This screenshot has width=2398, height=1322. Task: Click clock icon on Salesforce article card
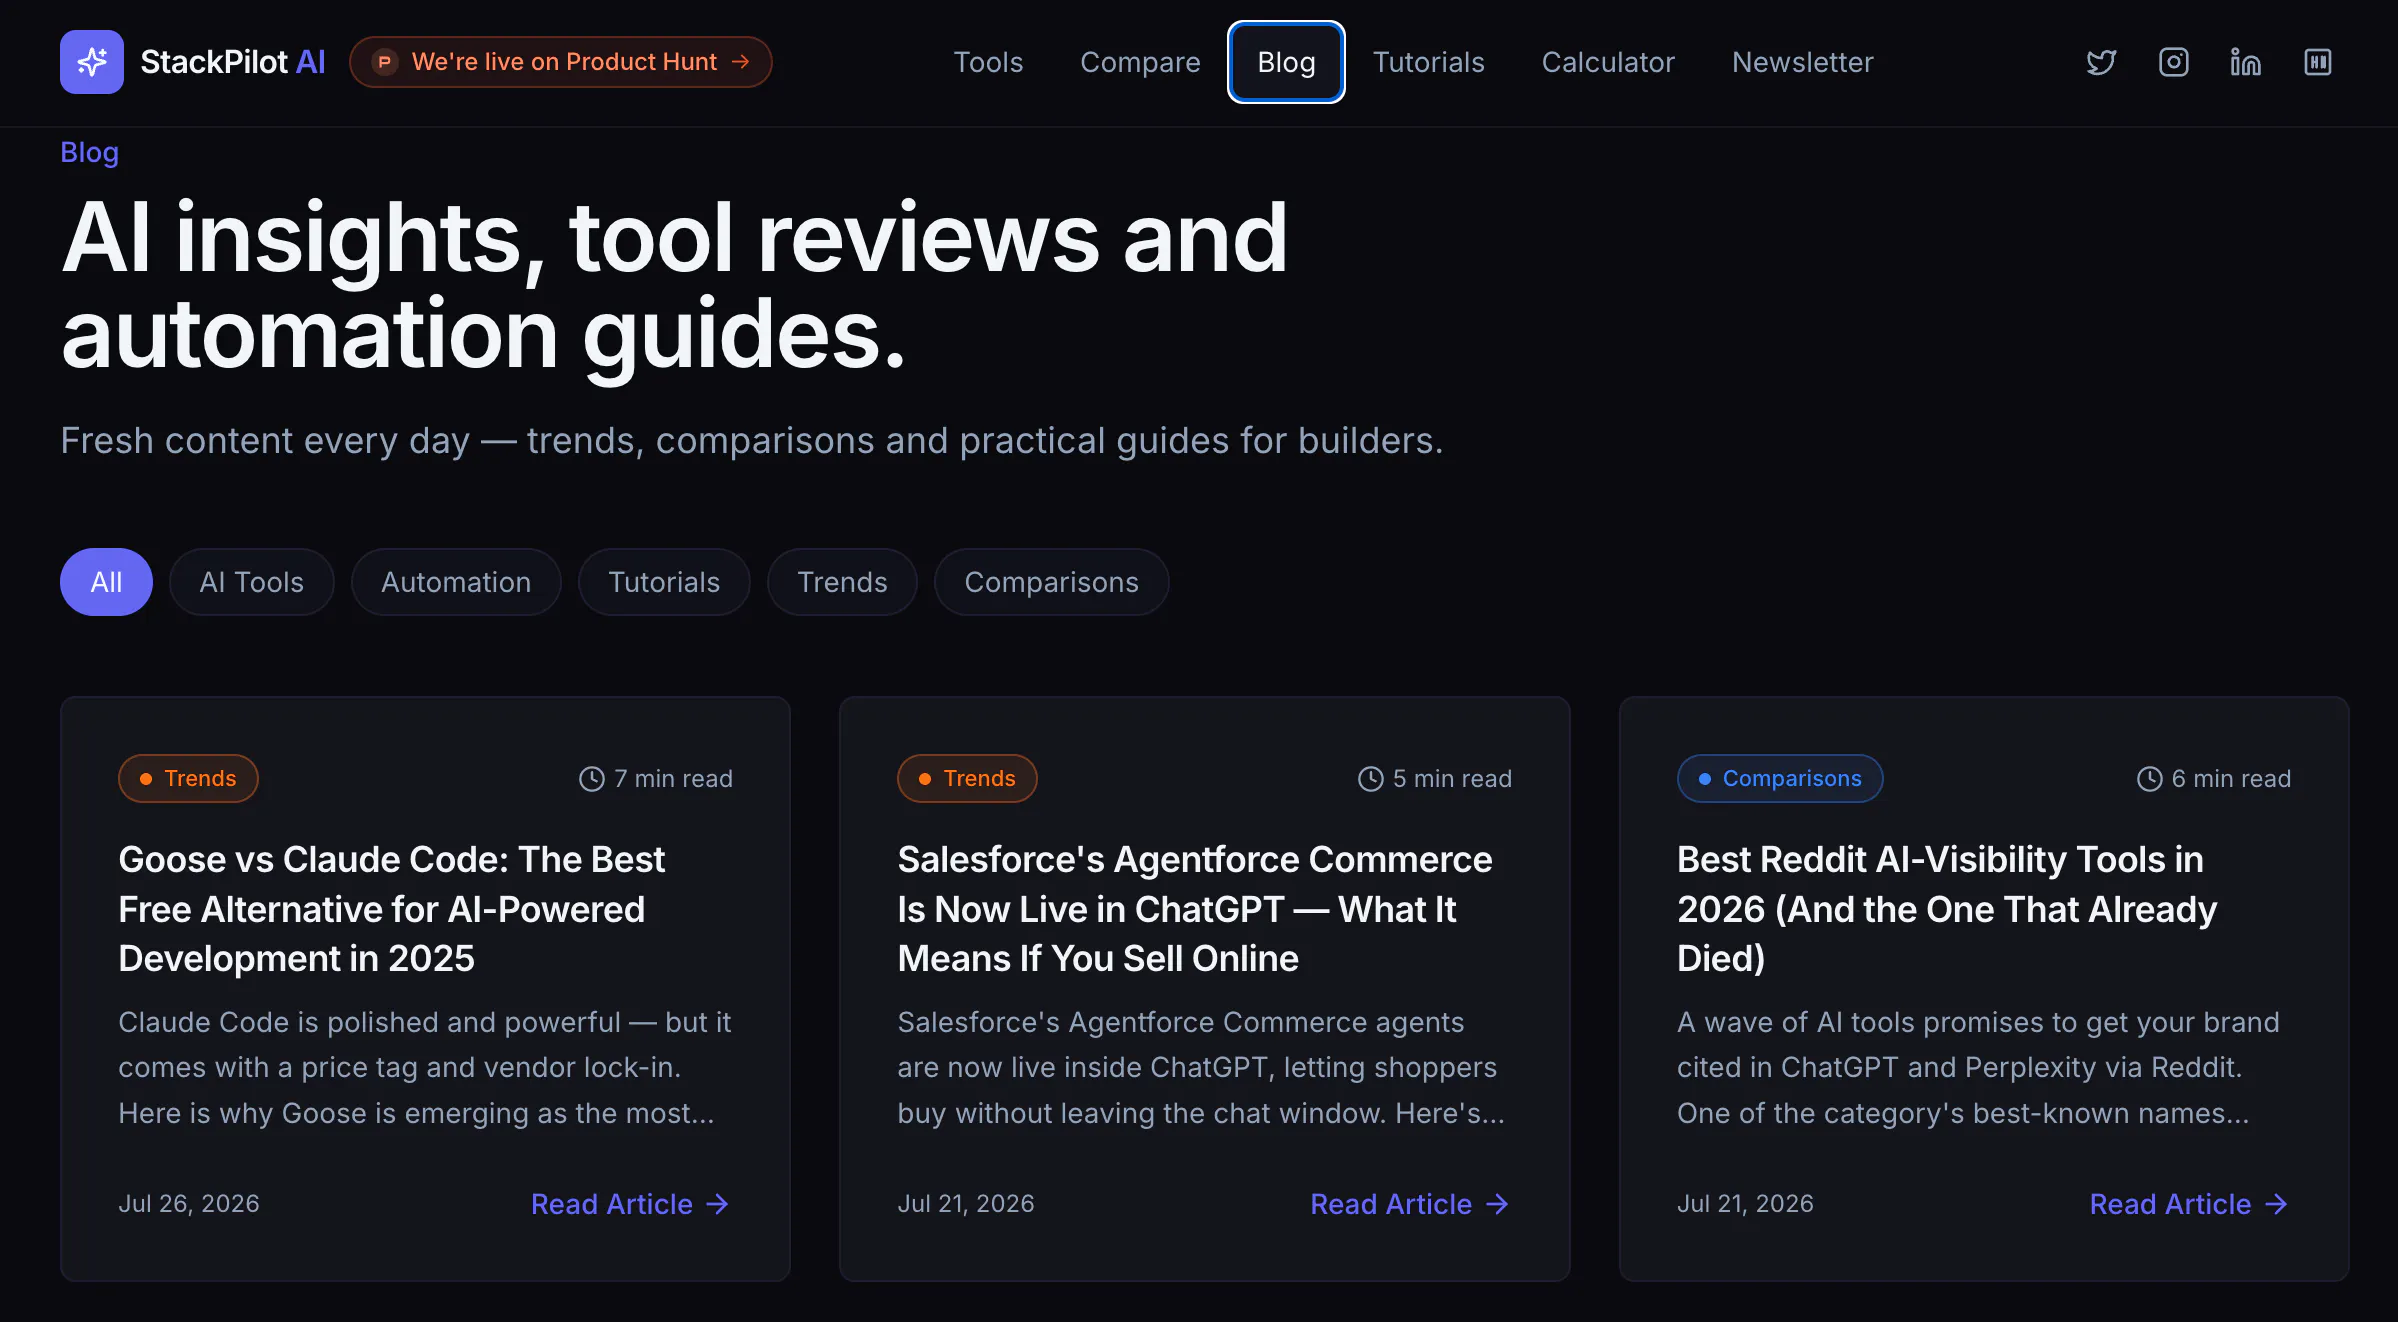coord(1370,779)
